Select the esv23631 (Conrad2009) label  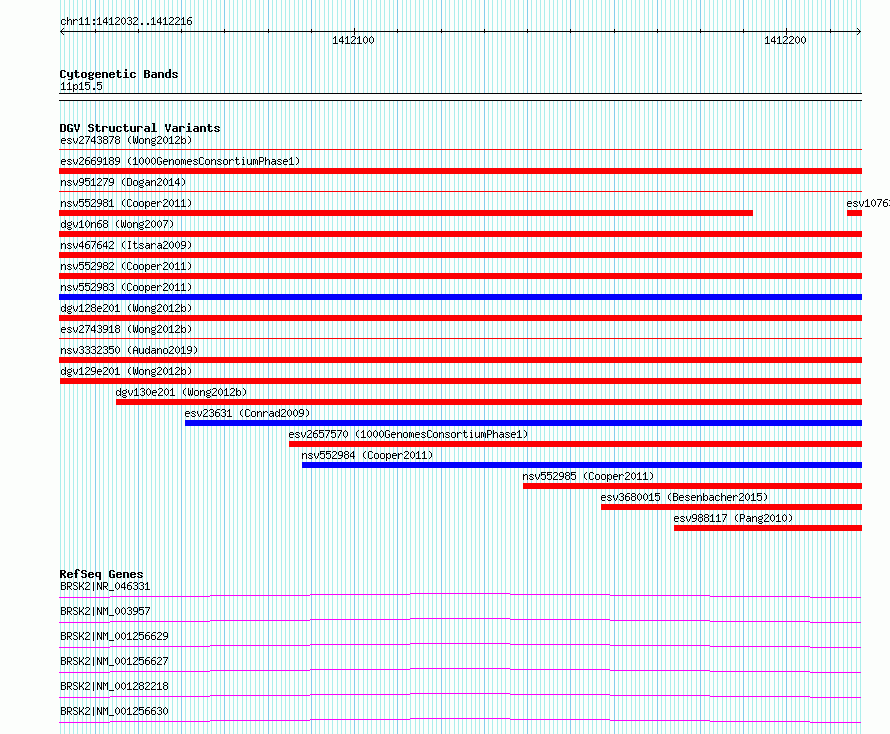pyautogui.click(x=247, y=413)
